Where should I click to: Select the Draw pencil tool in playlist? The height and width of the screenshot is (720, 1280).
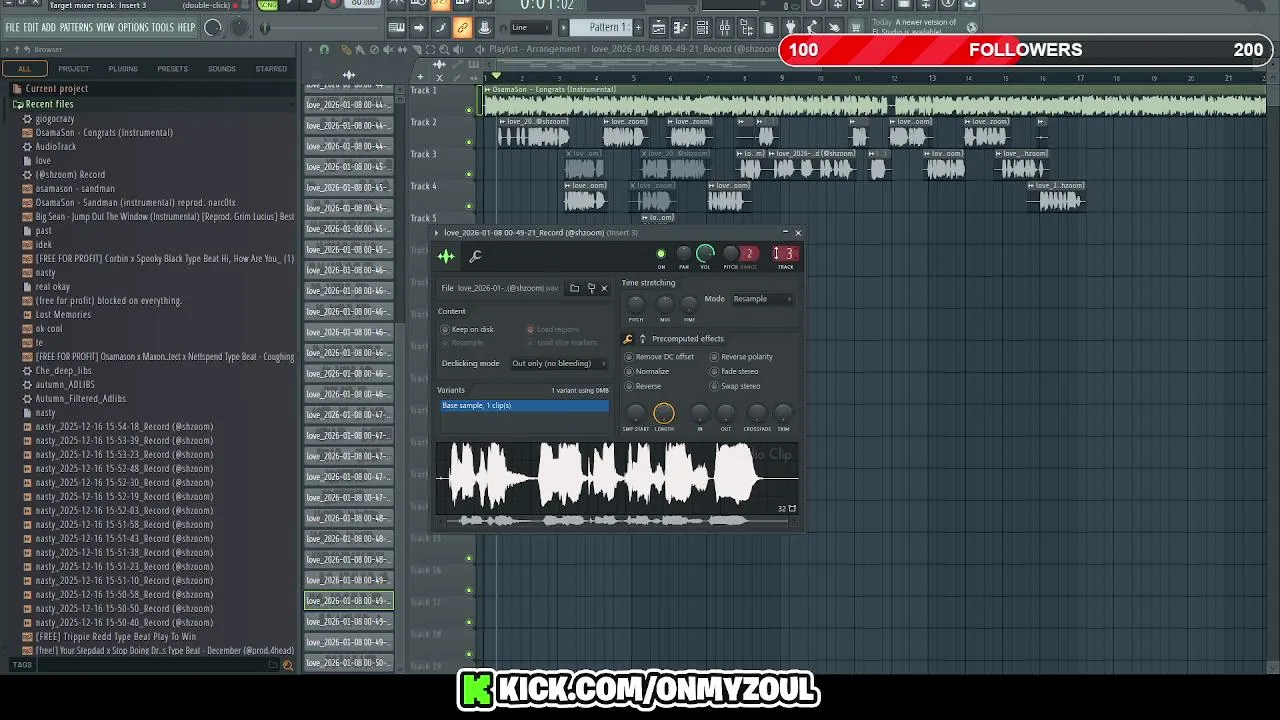(x=346, y=50)
